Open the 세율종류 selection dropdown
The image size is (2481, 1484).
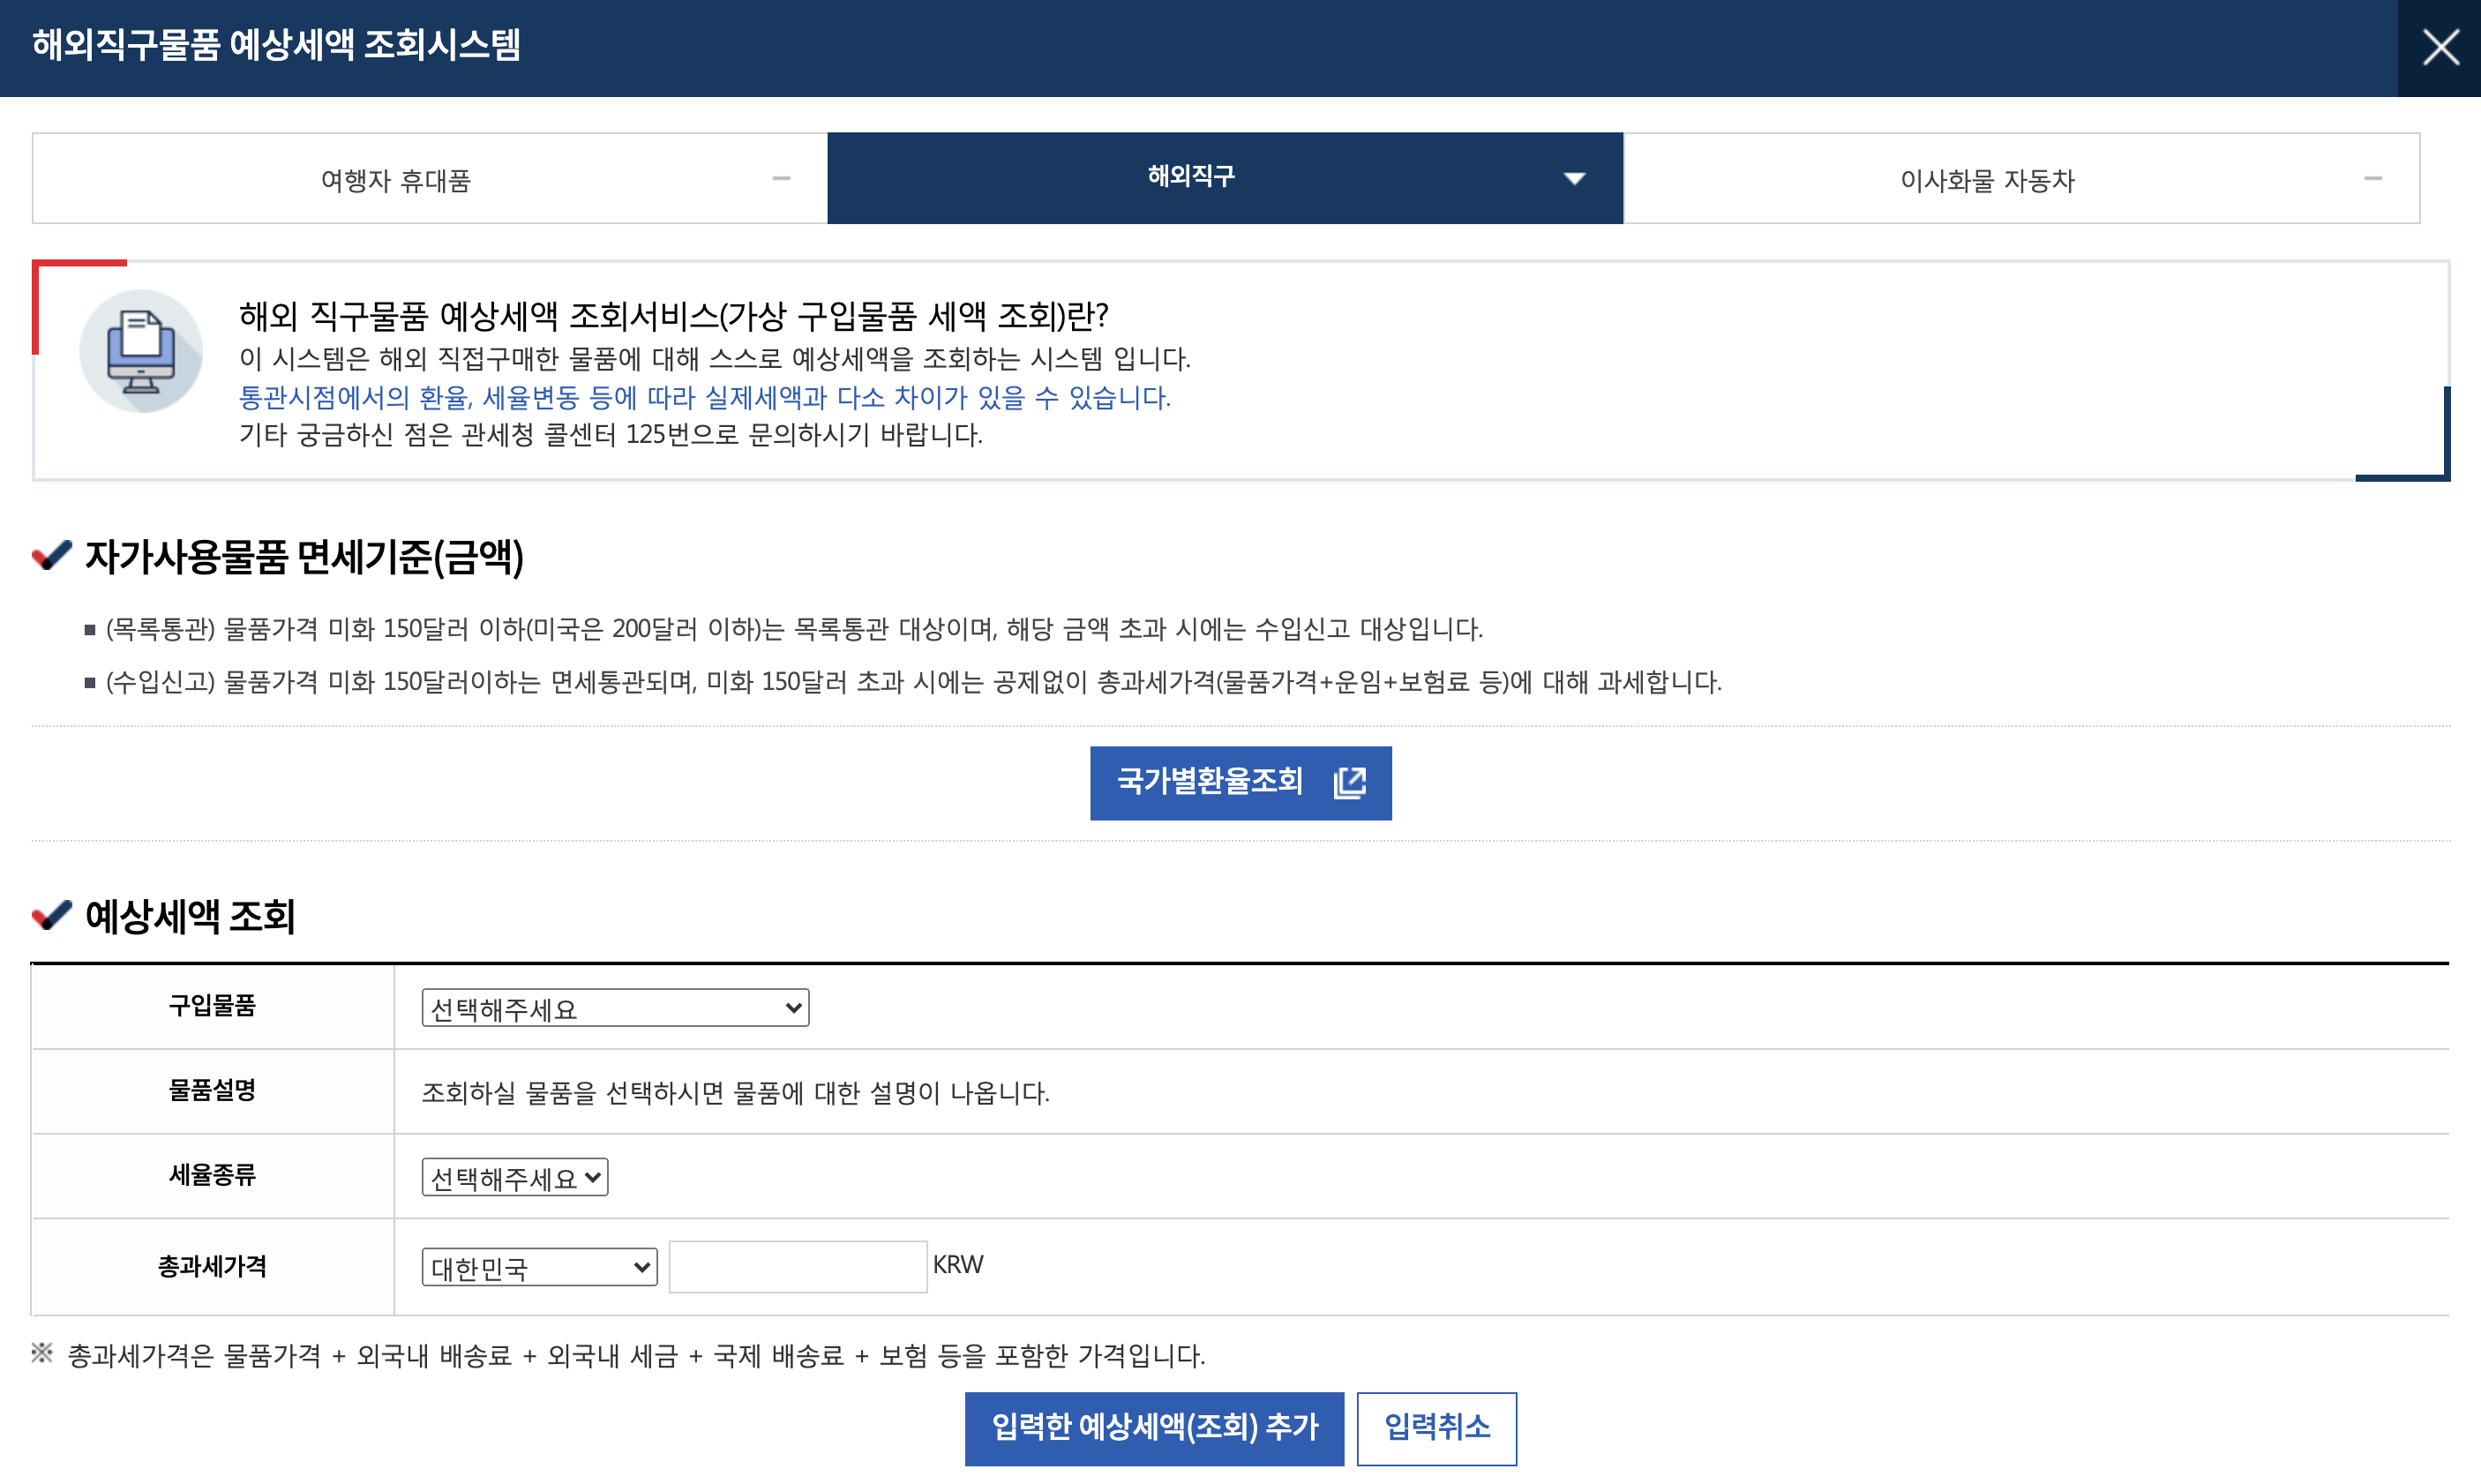point(514,1177)
